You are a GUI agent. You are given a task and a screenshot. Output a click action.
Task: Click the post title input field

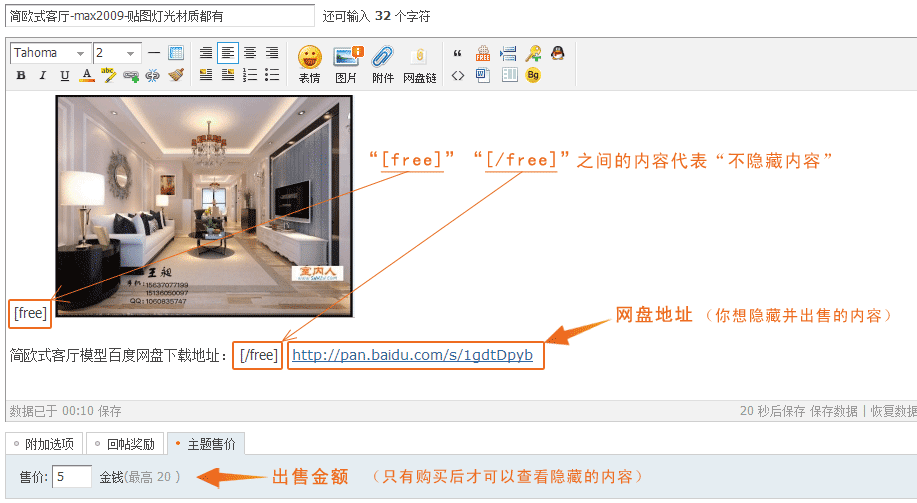click(x=160, y=16)
